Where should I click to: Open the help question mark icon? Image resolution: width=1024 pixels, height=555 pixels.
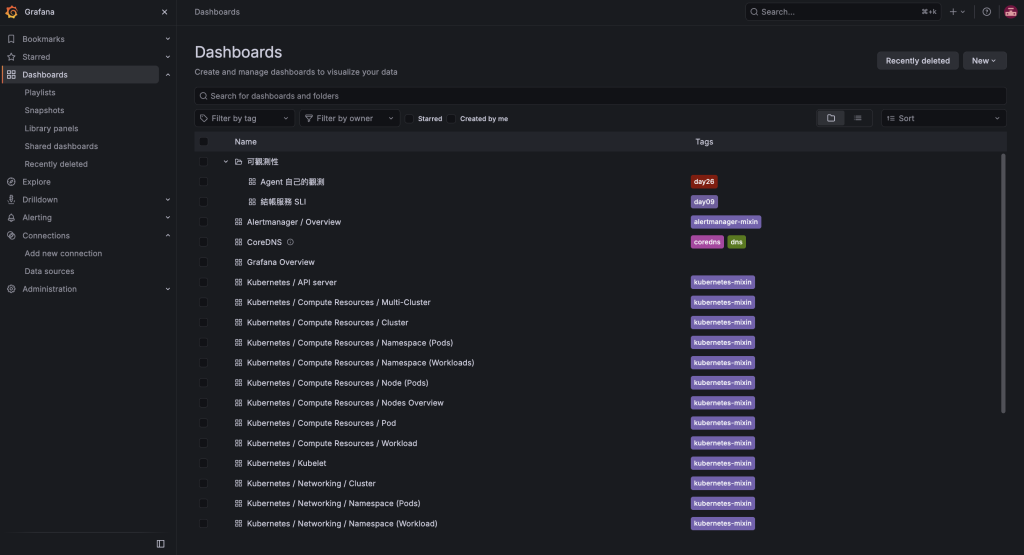point(987,12)
